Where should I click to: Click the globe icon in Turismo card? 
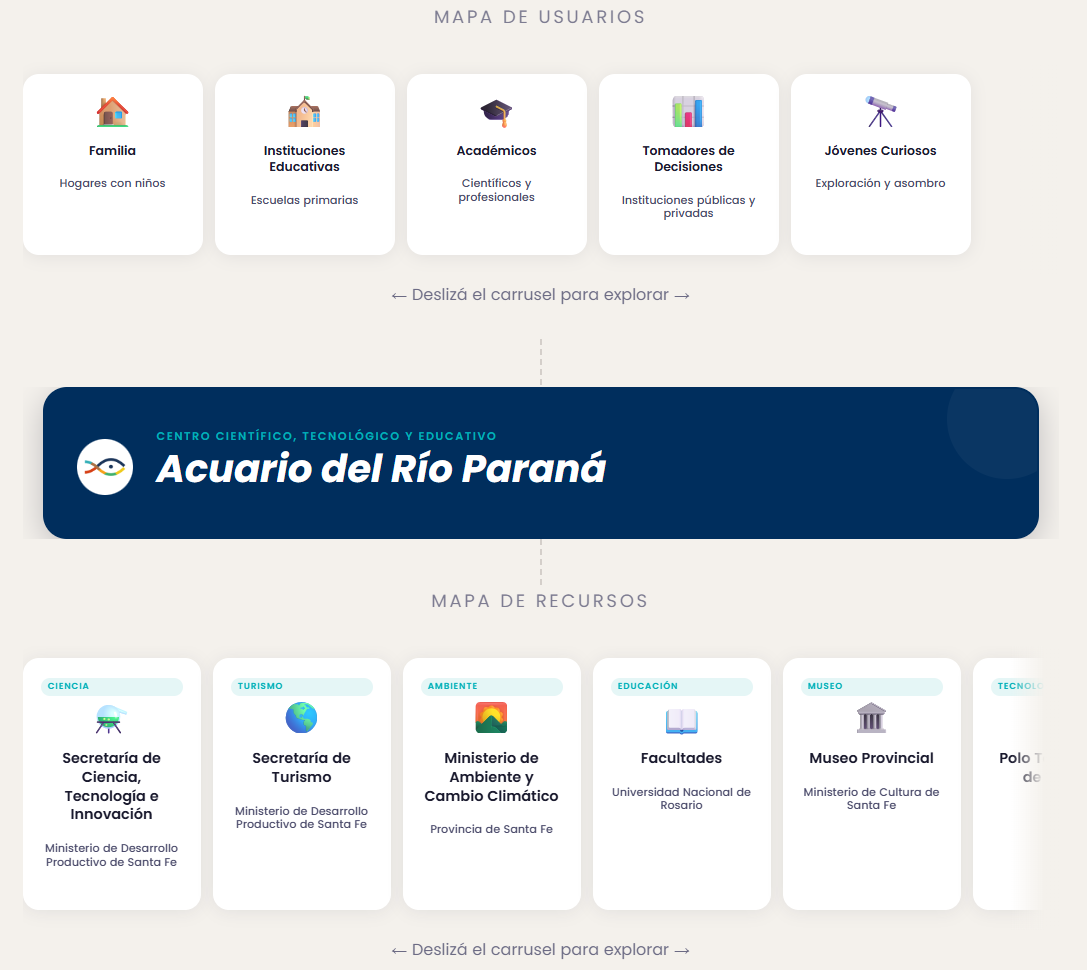(x=301, y=718)
